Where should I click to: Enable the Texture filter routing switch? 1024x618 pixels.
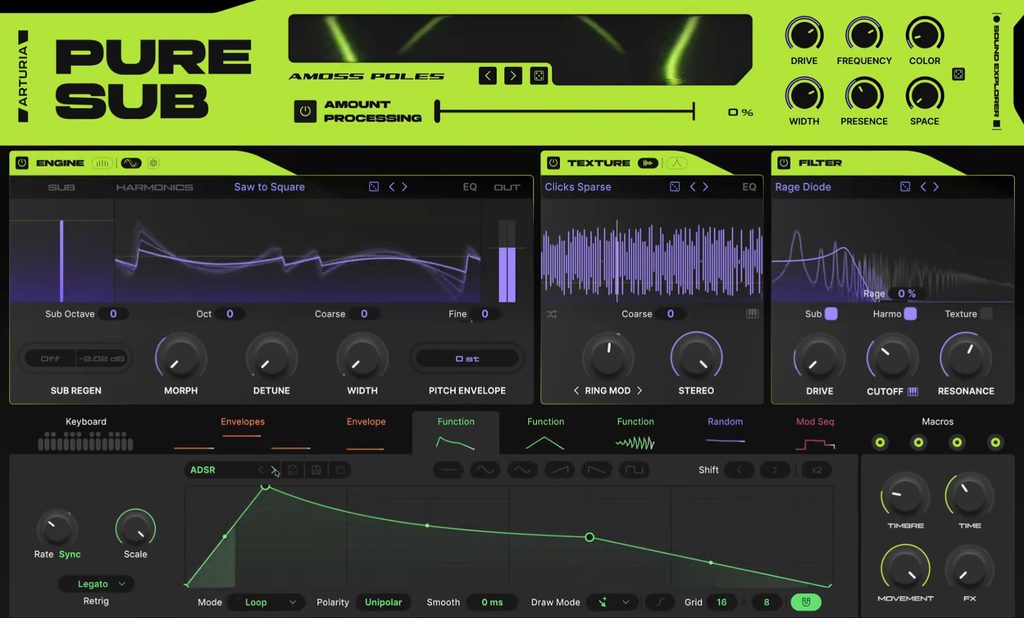click(986, 314)
